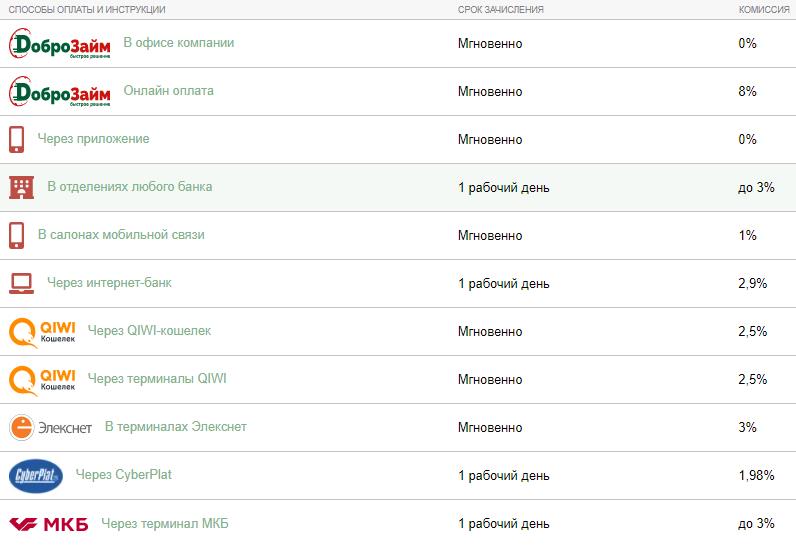Image resolution: width=796 pixels, height=545 pixels.
Task: Open the Через интернет-банк link
Action: (109, 283)
